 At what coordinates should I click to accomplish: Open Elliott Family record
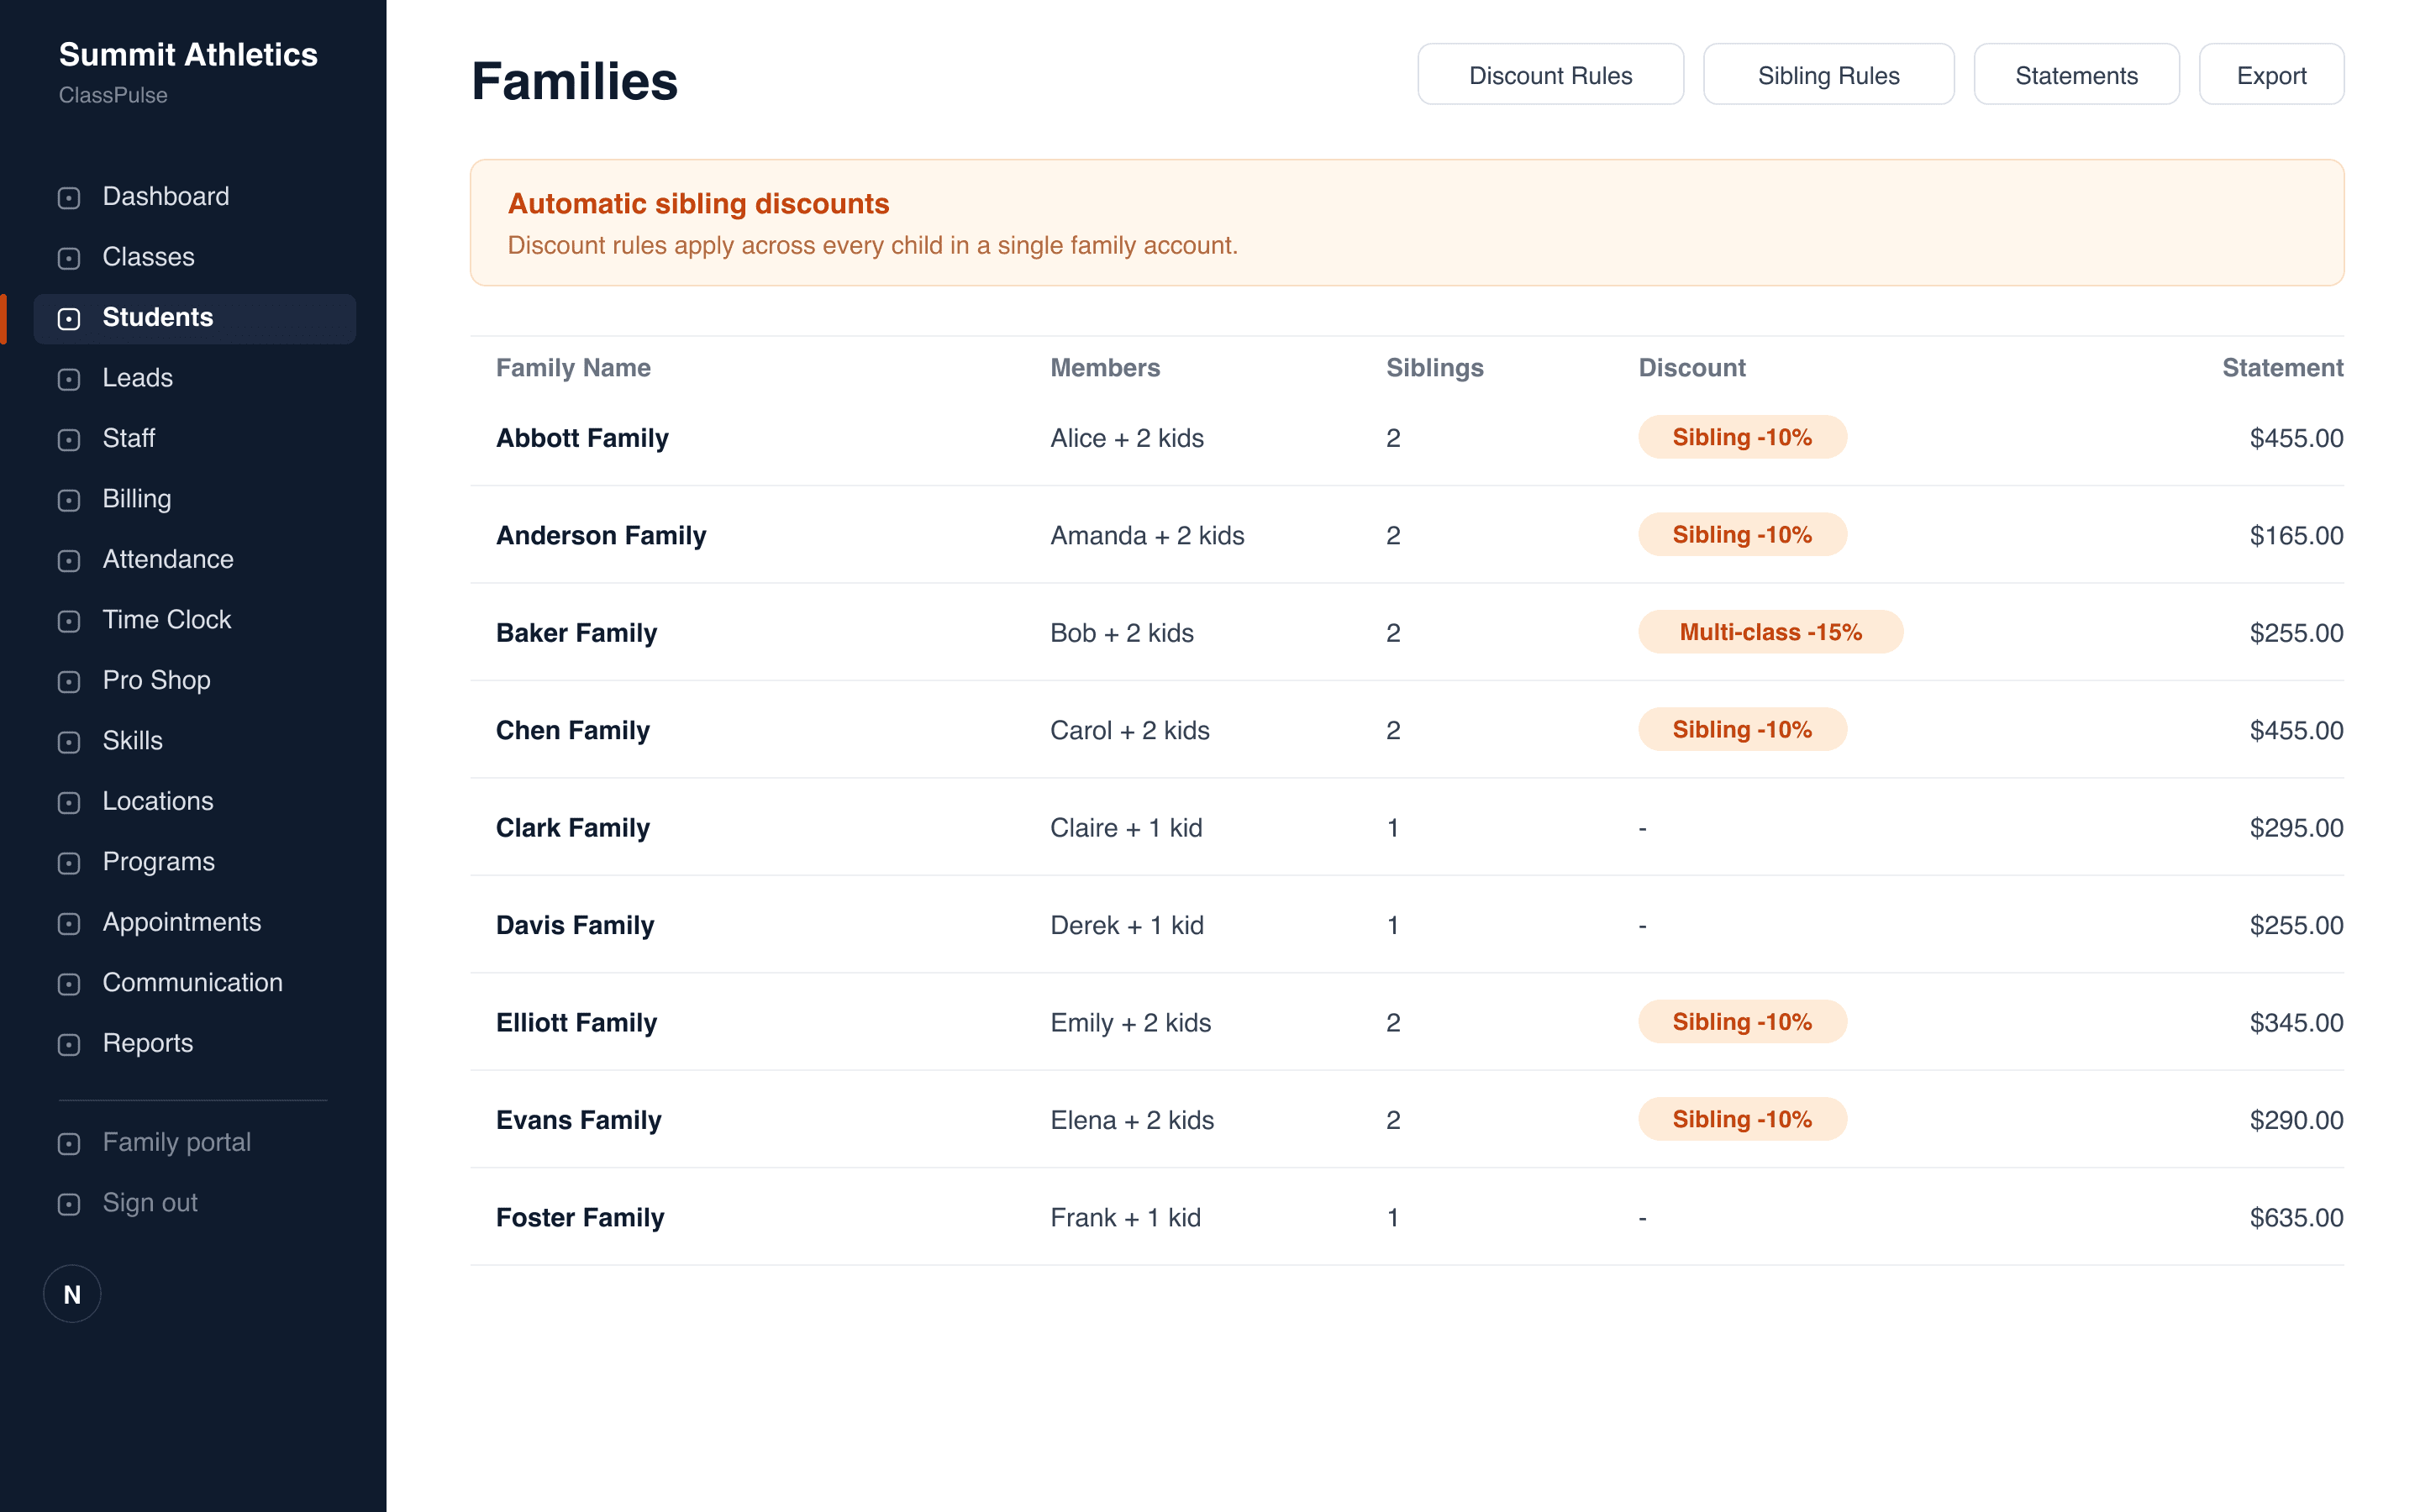coord(1407,1022)
